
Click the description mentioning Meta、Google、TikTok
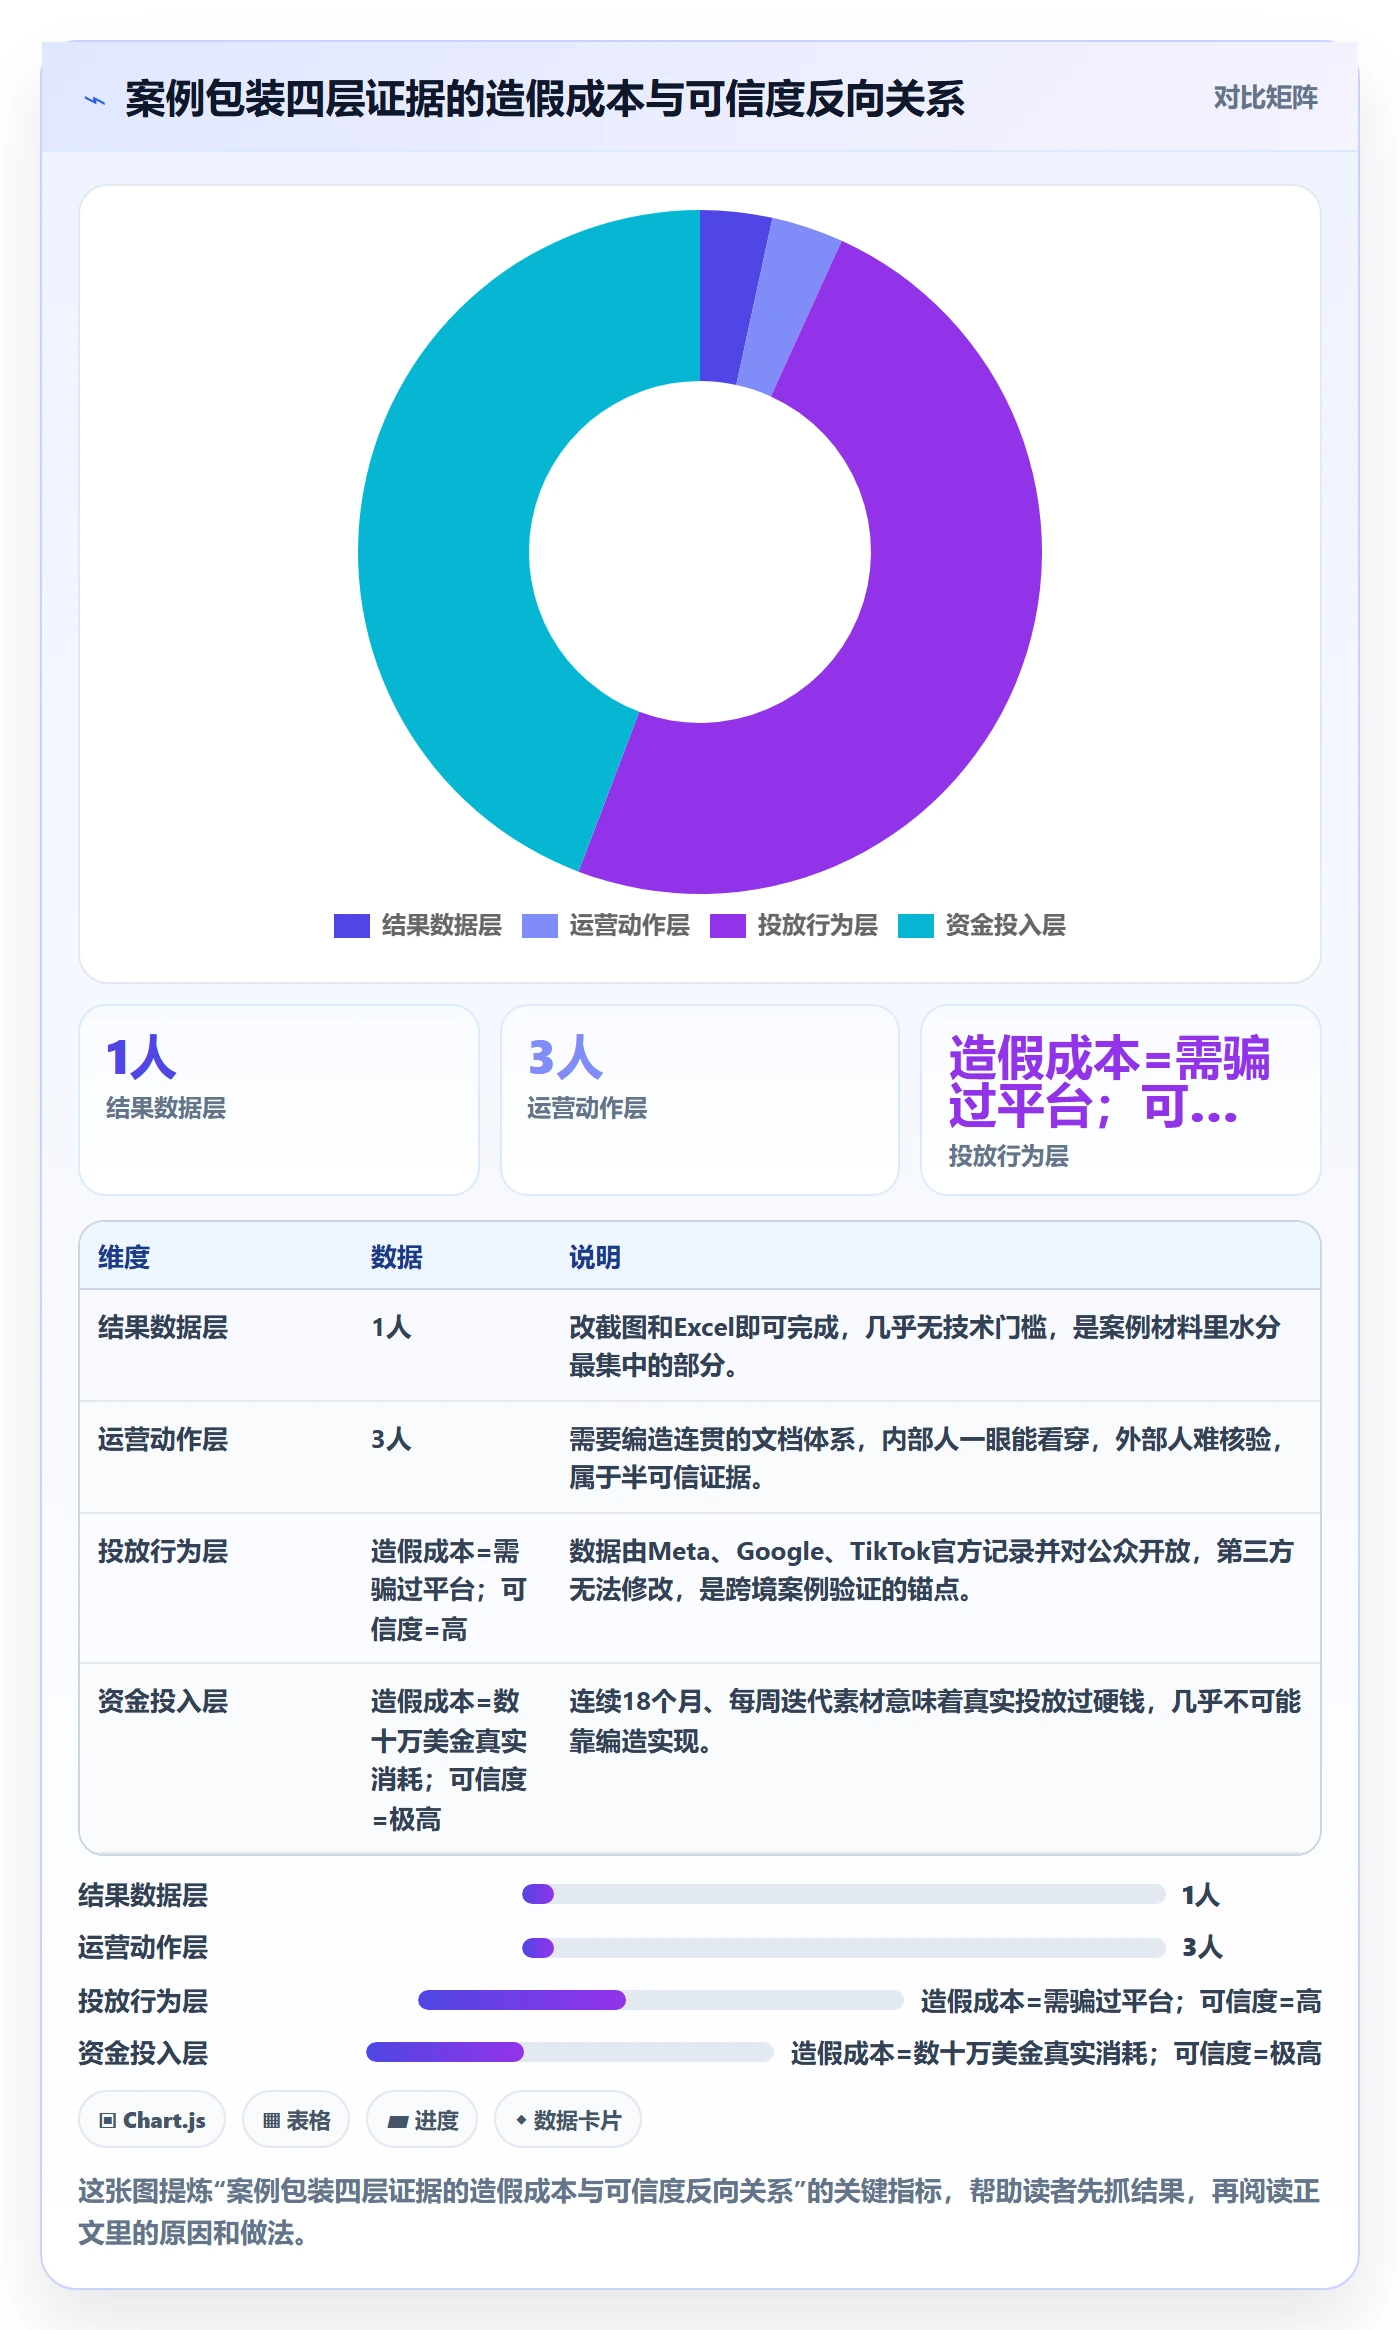(932, 1570)
